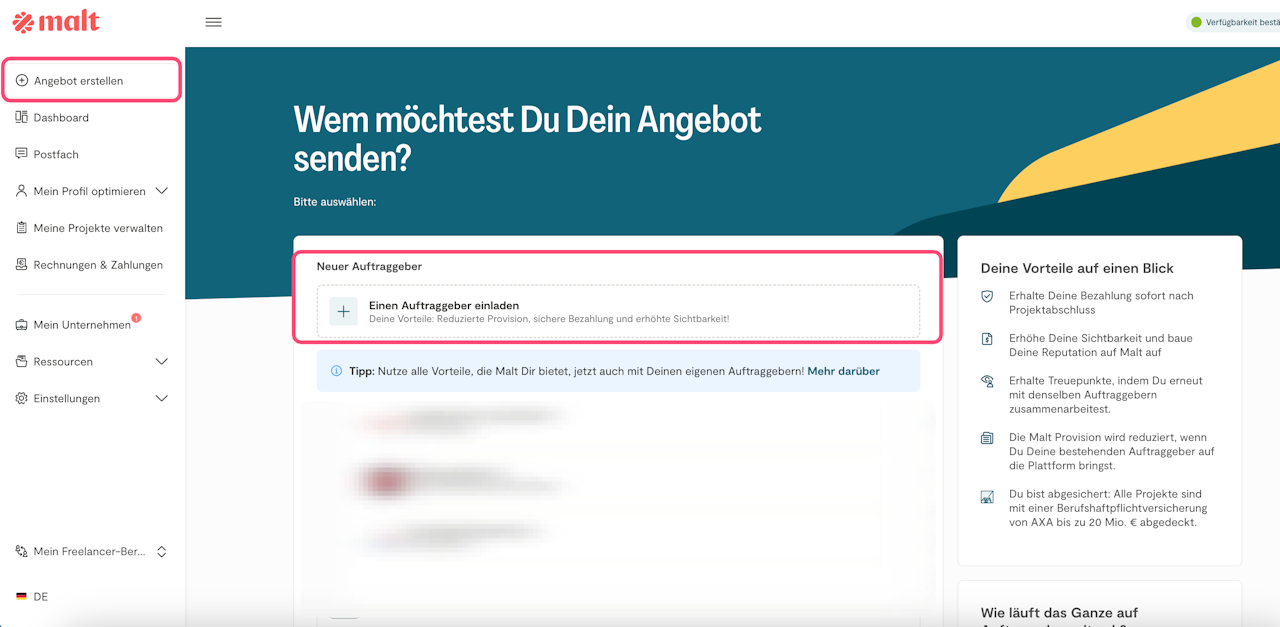Expand the Ressourcen chevron
This screenshot has height=627, width=1280.
(162, 361)
